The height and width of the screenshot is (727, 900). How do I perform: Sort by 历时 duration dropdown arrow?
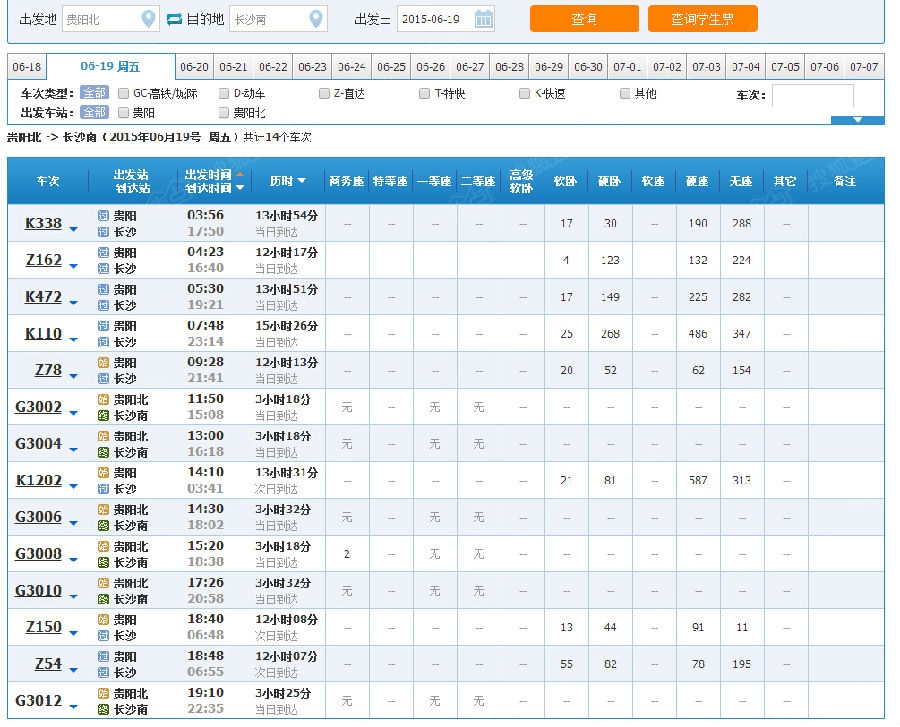pos(301,181)
